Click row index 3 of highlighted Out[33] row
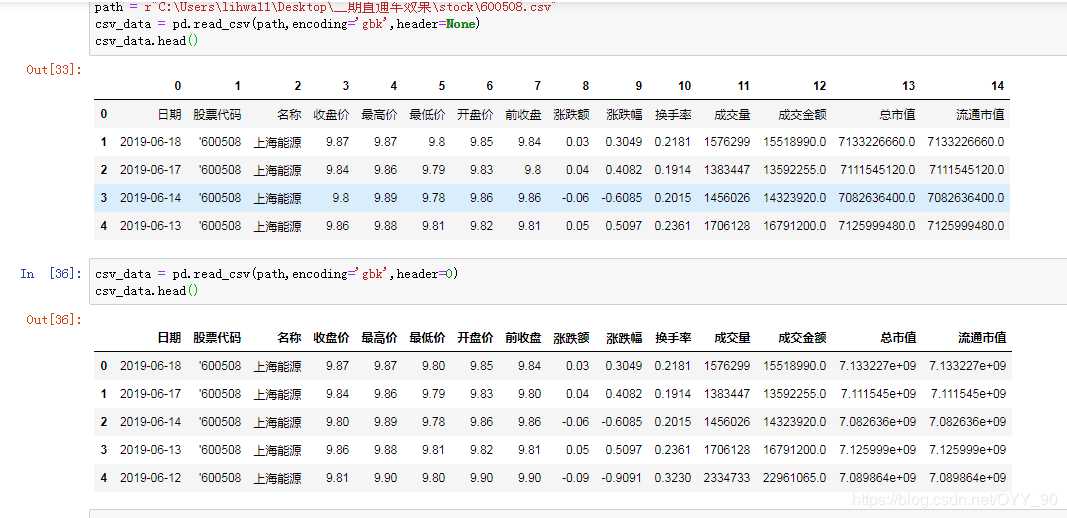Viewport: 1067px width, 518px height. pyautogui.click(x=103, y=198)
